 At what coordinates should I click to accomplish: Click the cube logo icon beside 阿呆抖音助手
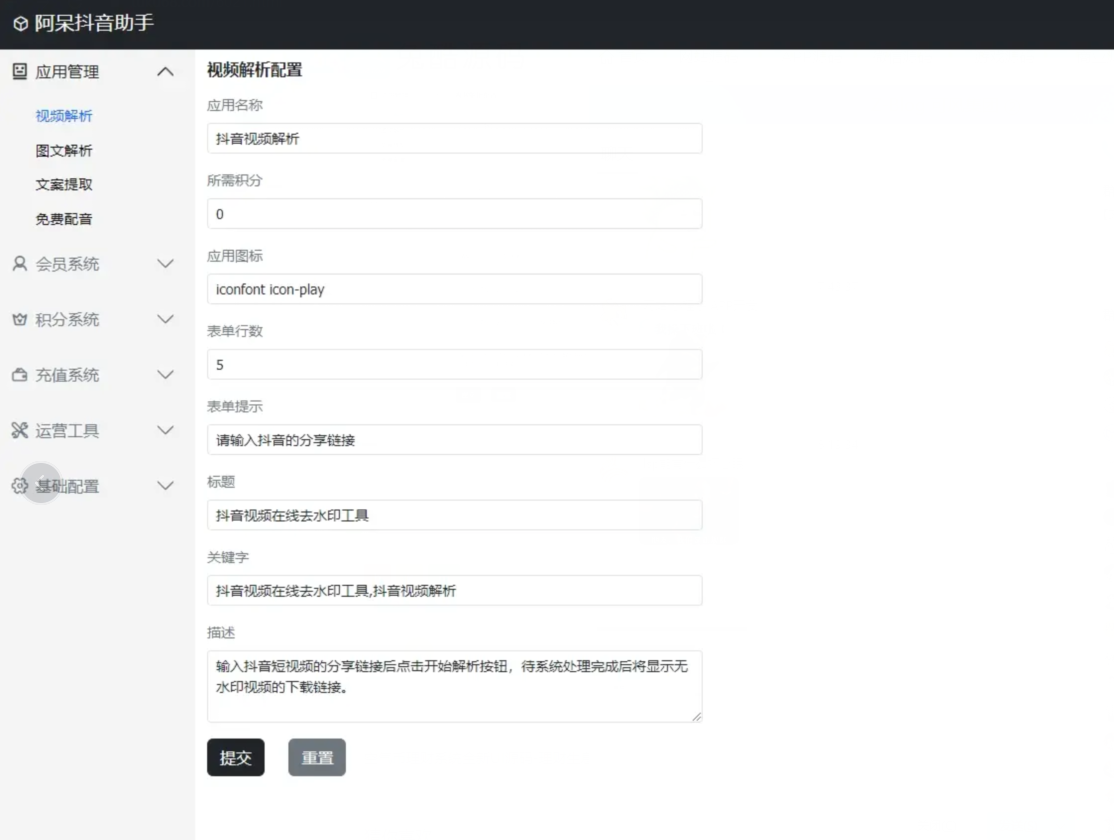pyautogui.click(x=21, y=24)
